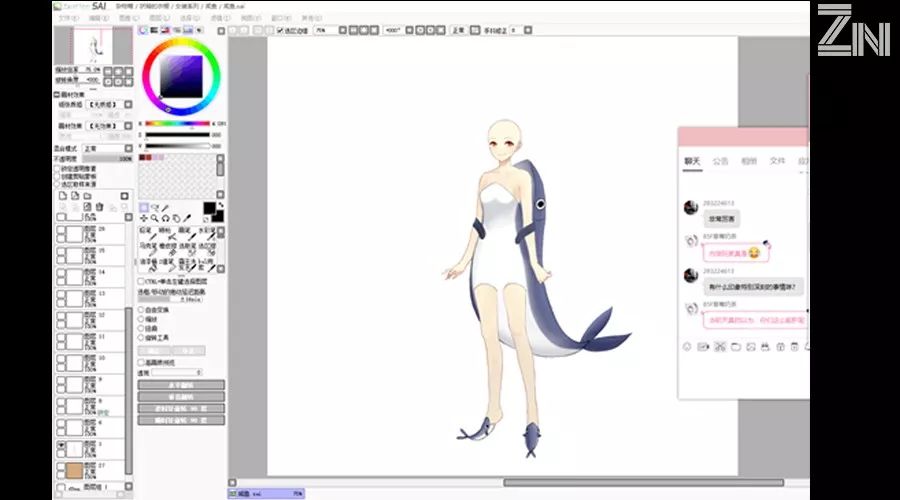Select orange layer 27 in list
This screenshot has width=900, height=500.
90,470
